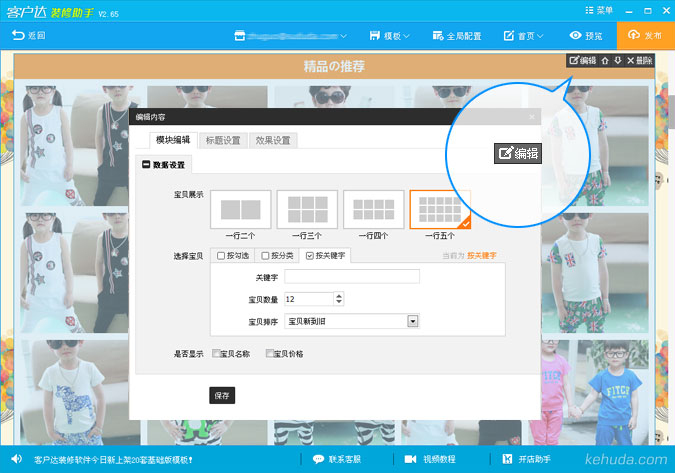
Task: Select the five-per-row layout thumbnail
Action: coord(440,209)
